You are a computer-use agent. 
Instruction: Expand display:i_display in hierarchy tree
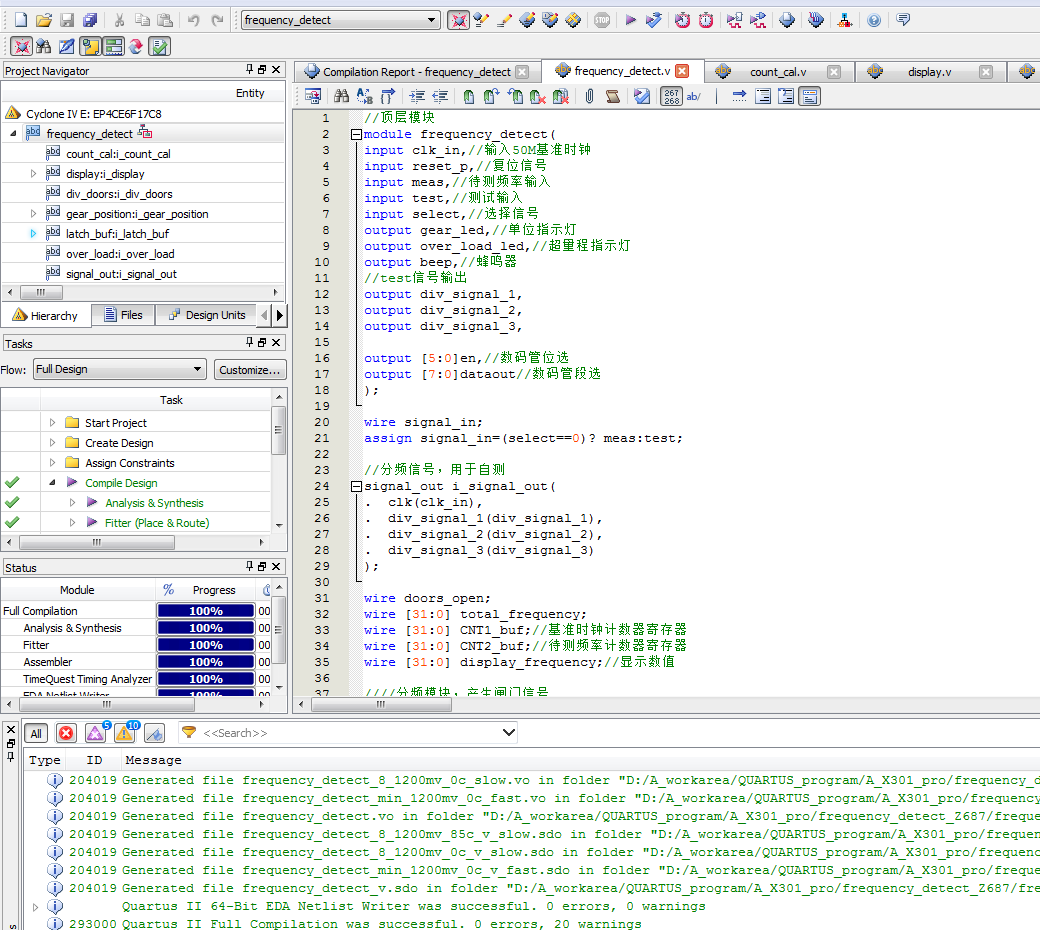pyautogui.click(x=33, y=174)
